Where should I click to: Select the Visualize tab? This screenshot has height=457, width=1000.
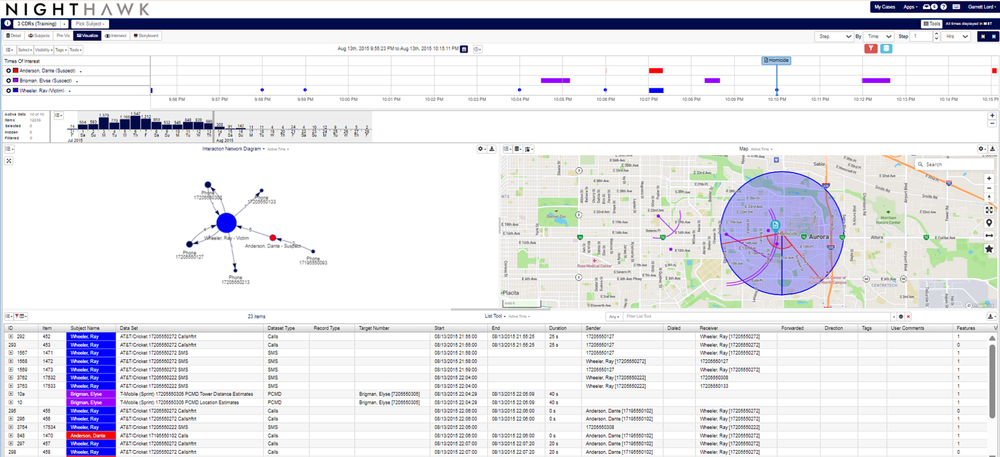[x=86, y=36]
